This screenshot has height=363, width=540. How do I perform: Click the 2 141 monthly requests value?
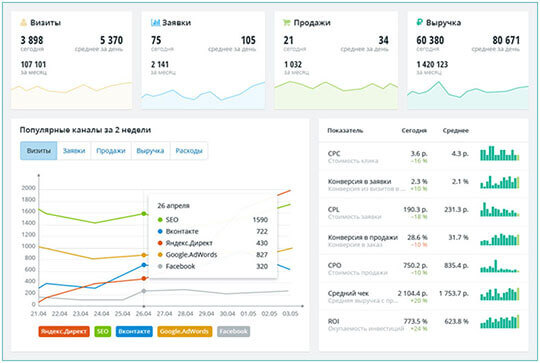click(160, 64)
